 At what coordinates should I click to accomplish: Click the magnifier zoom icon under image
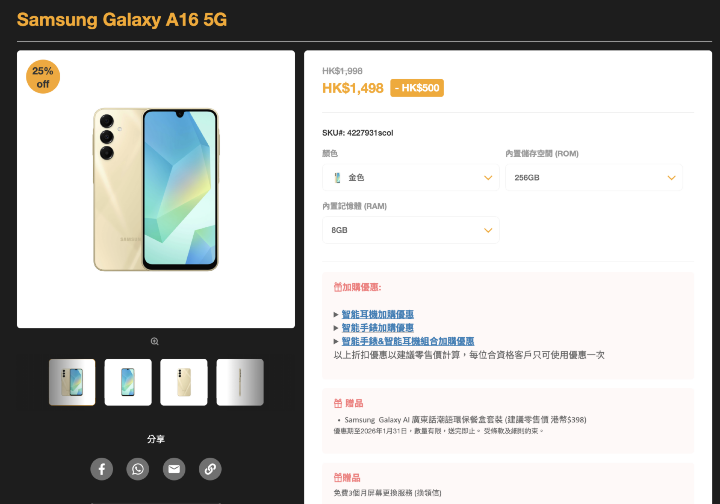click(155, 342)
